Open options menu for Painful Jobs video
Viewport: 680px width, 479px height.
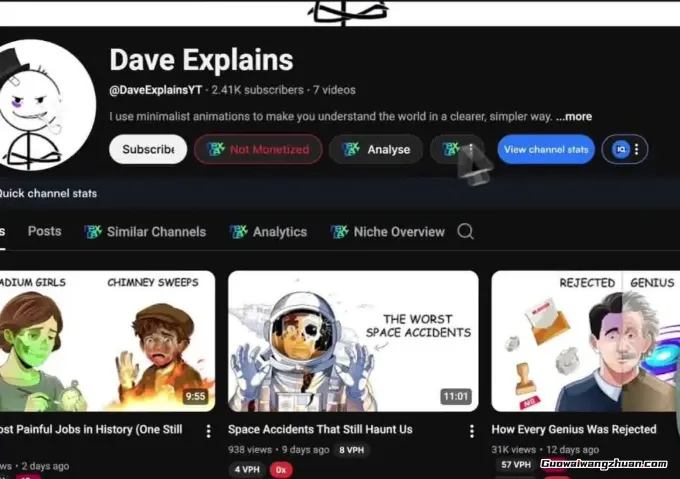point(209,431)
